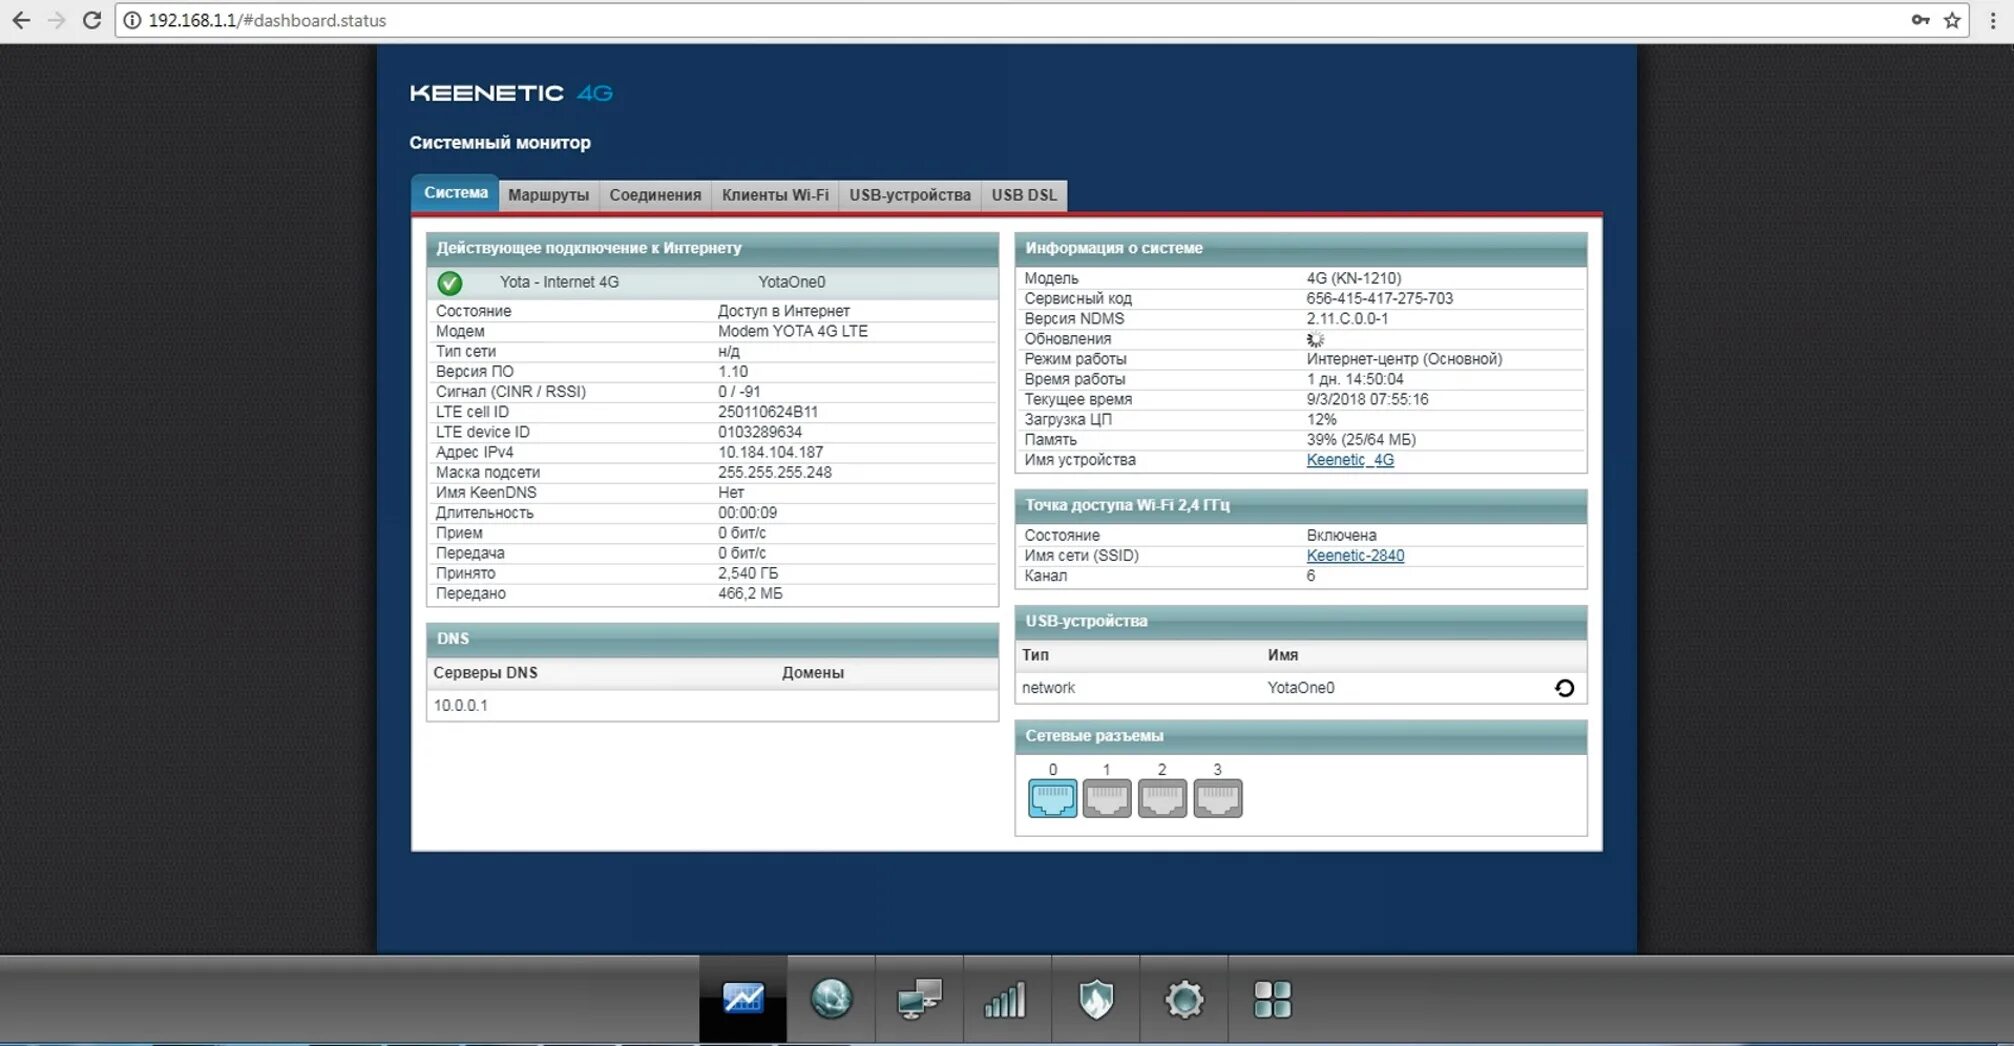2014x1046 pixels.
Task: Click the LTE cell ID 250110624B11
Action: [x=767, y=412]
